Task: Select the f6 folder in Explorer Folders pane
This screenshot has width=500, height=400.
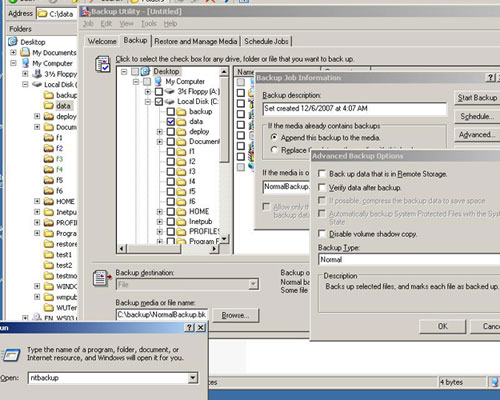Action: click(53, 191)
